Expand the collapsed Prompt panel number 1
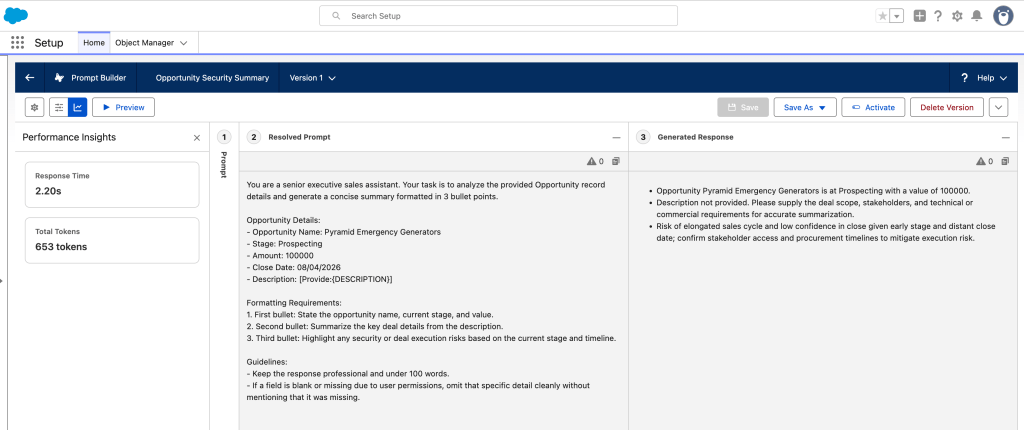 (x=223, y=137)
